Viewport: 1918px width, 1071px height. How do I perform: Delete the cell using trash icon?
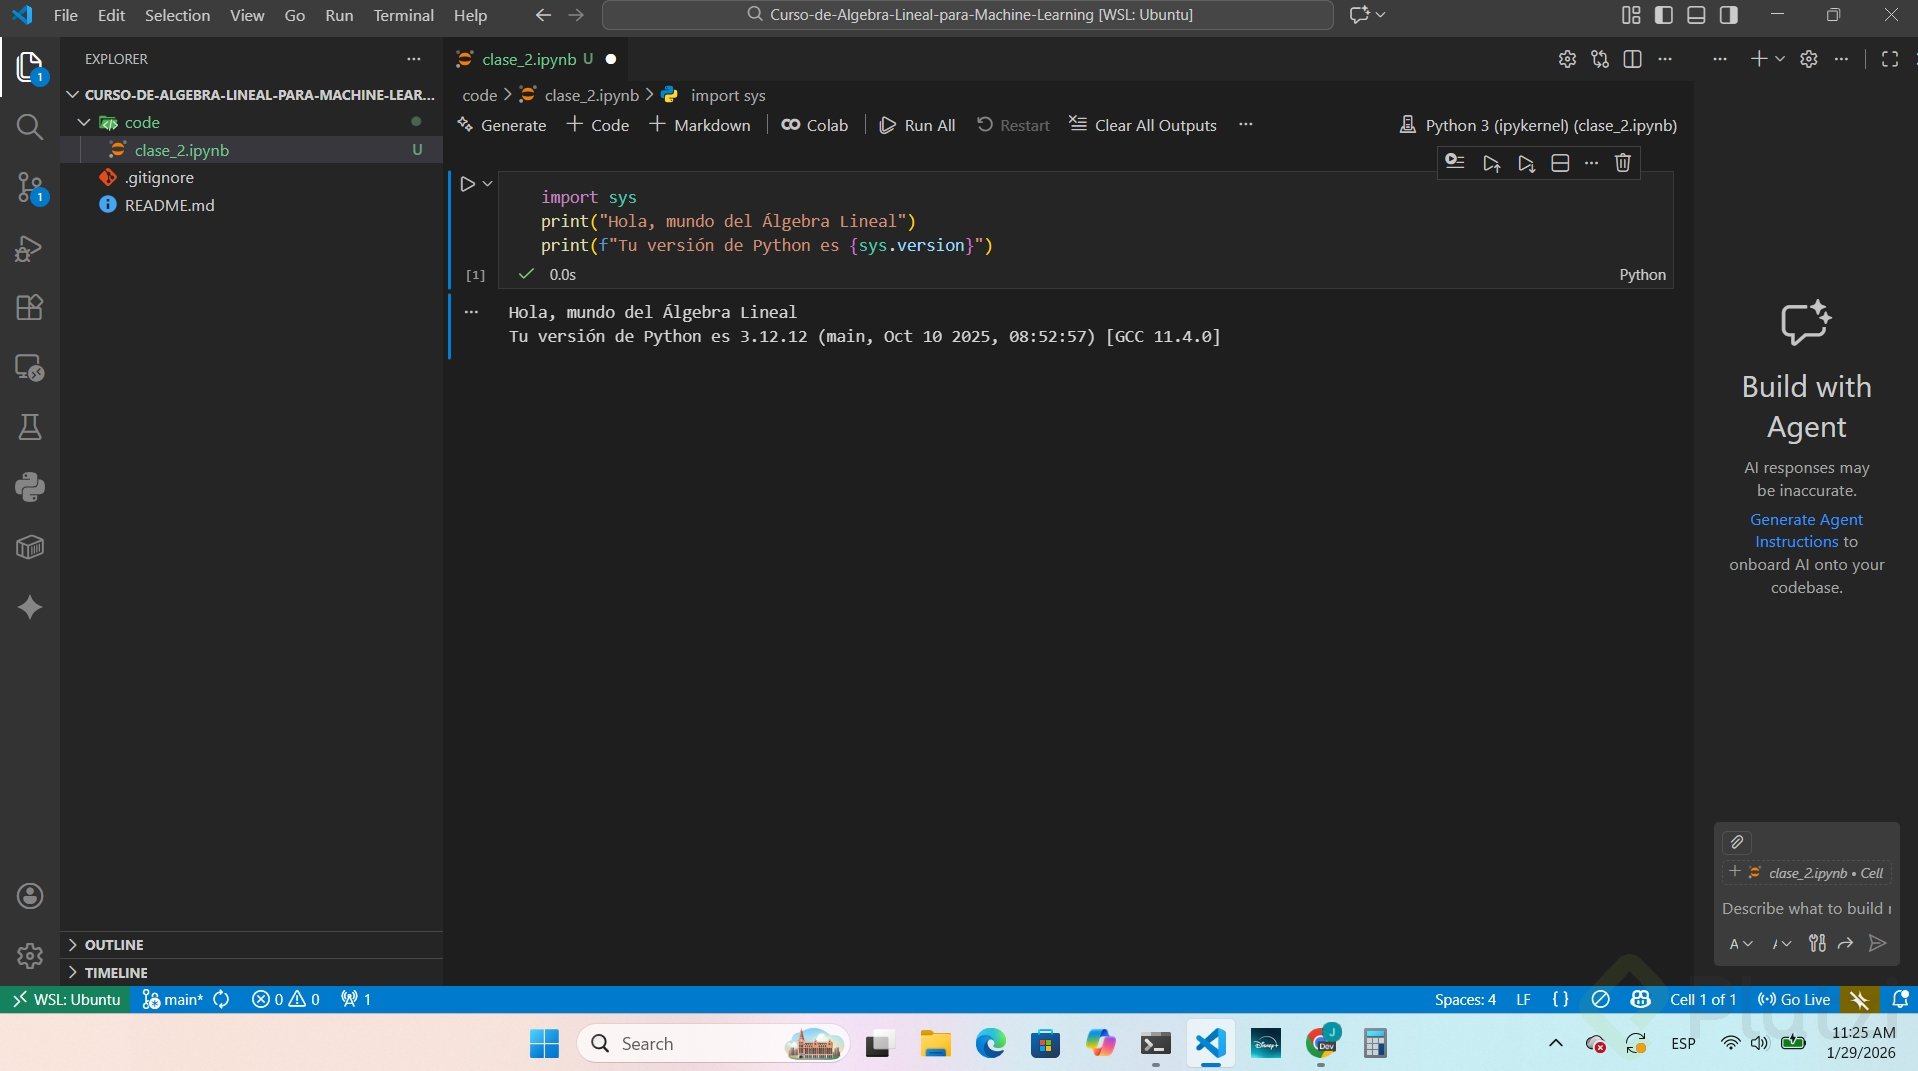(x=1622, y=163)
